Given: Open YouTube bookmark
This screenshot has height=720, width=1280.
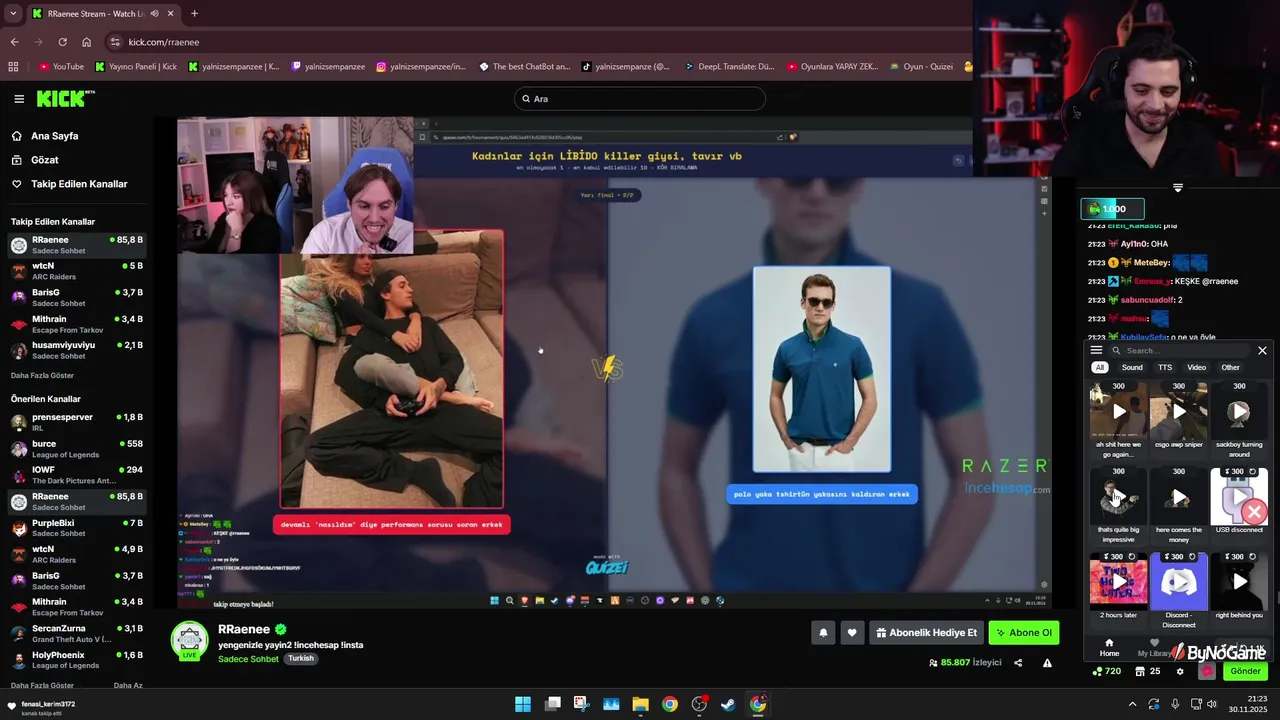Looking at the screenshot, I should coord(60,67).
